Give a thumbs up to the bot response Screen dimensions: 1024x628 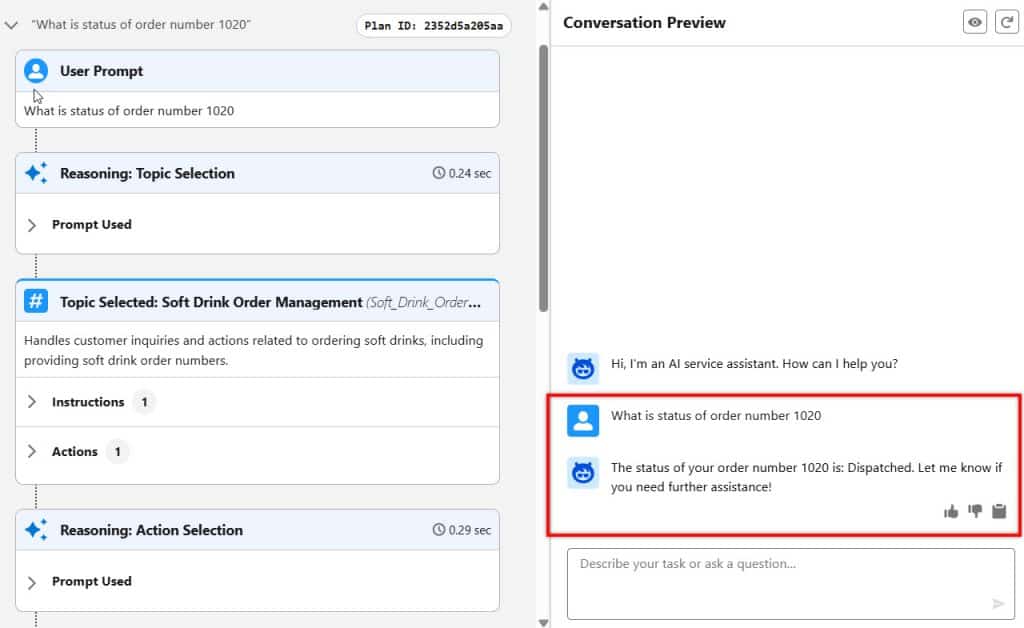tap(950, 511)
